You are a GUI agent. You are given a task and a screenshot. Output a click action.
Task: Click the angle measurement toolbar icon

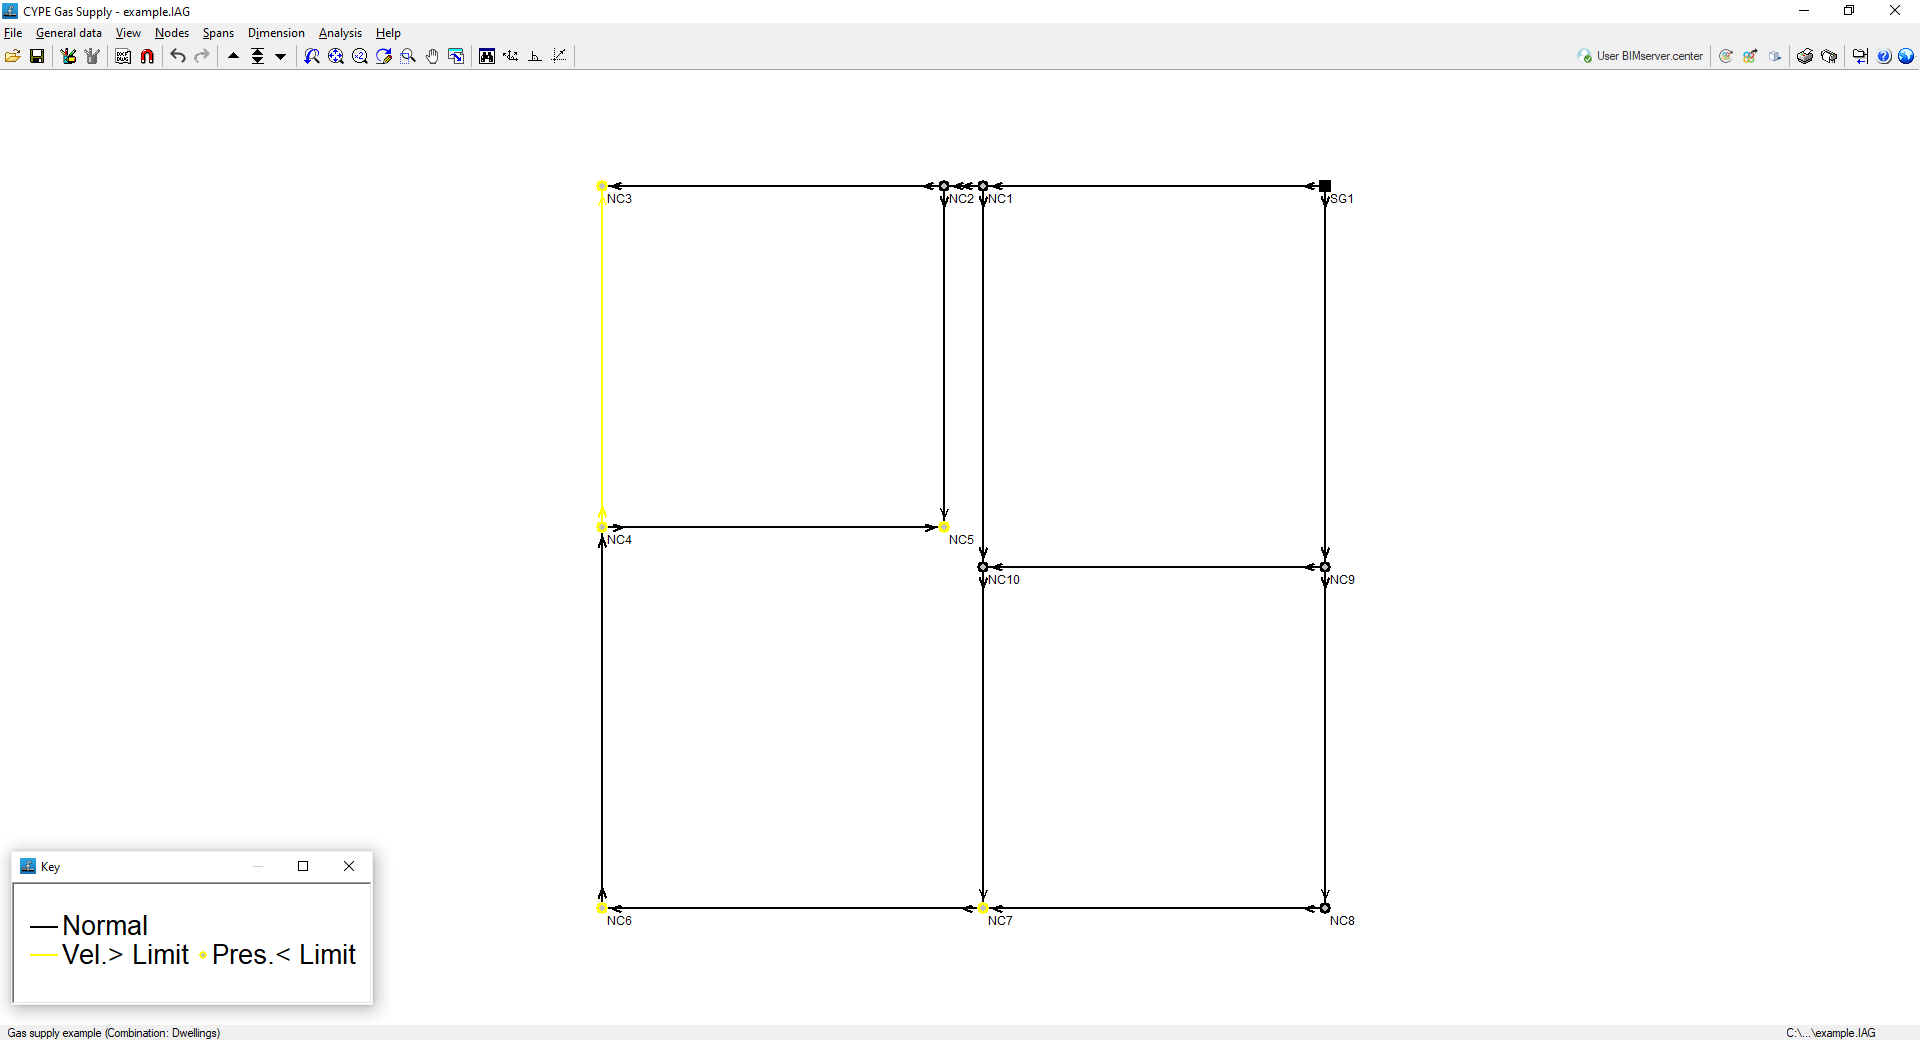pos(535,56)
